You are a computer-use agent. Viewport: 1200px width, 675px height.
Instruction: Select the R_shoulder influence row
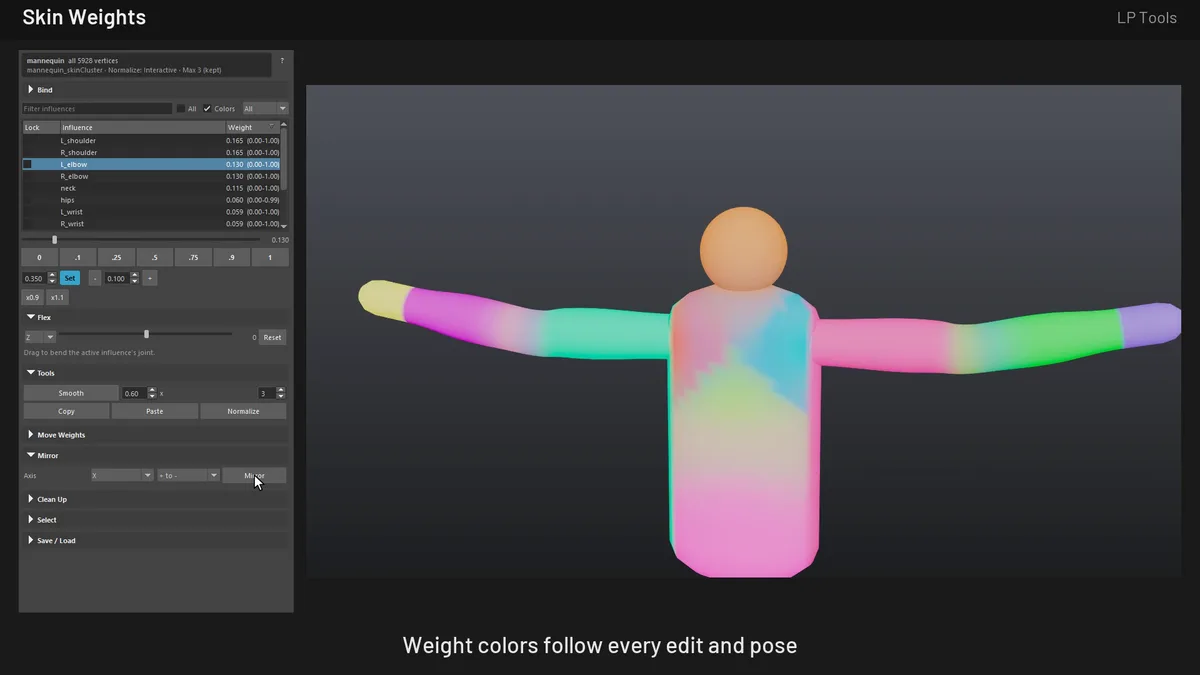[151, 152]
